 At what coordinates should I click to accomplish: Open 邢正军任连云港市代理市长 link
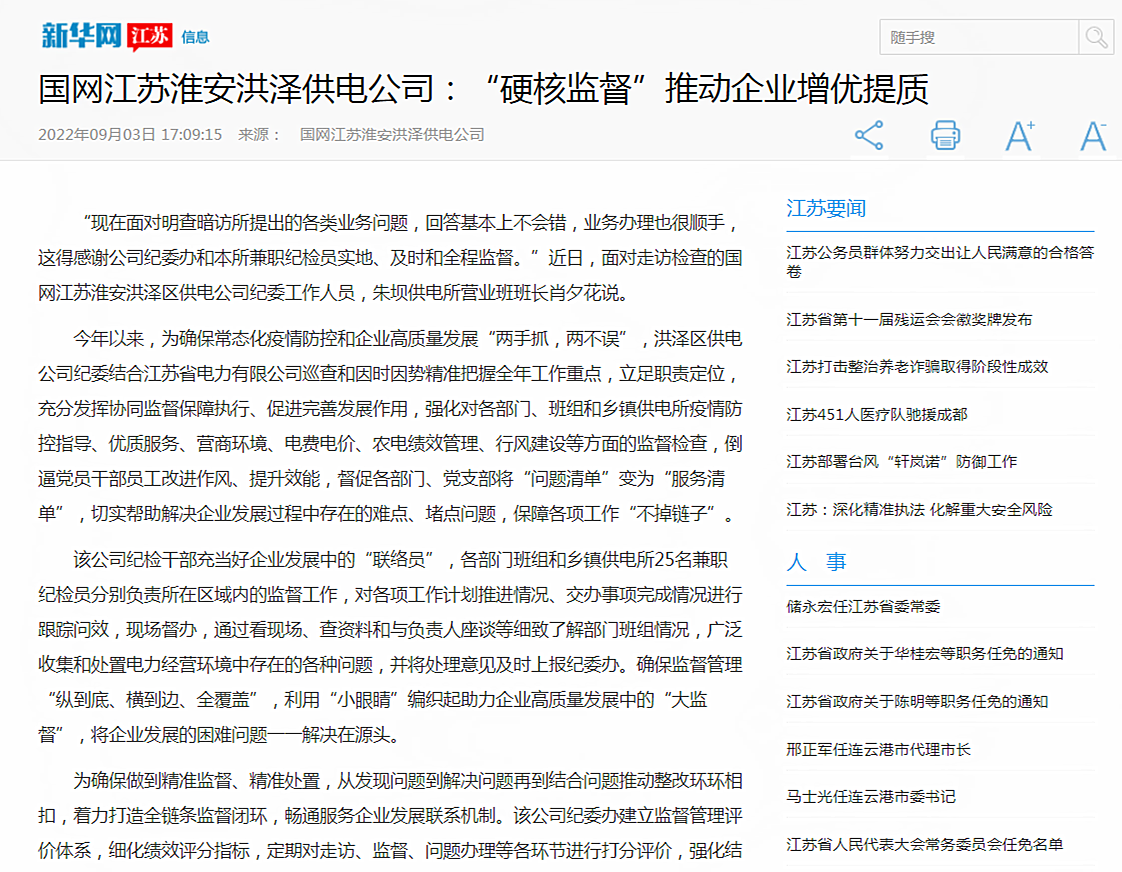[x=878, y=749]
